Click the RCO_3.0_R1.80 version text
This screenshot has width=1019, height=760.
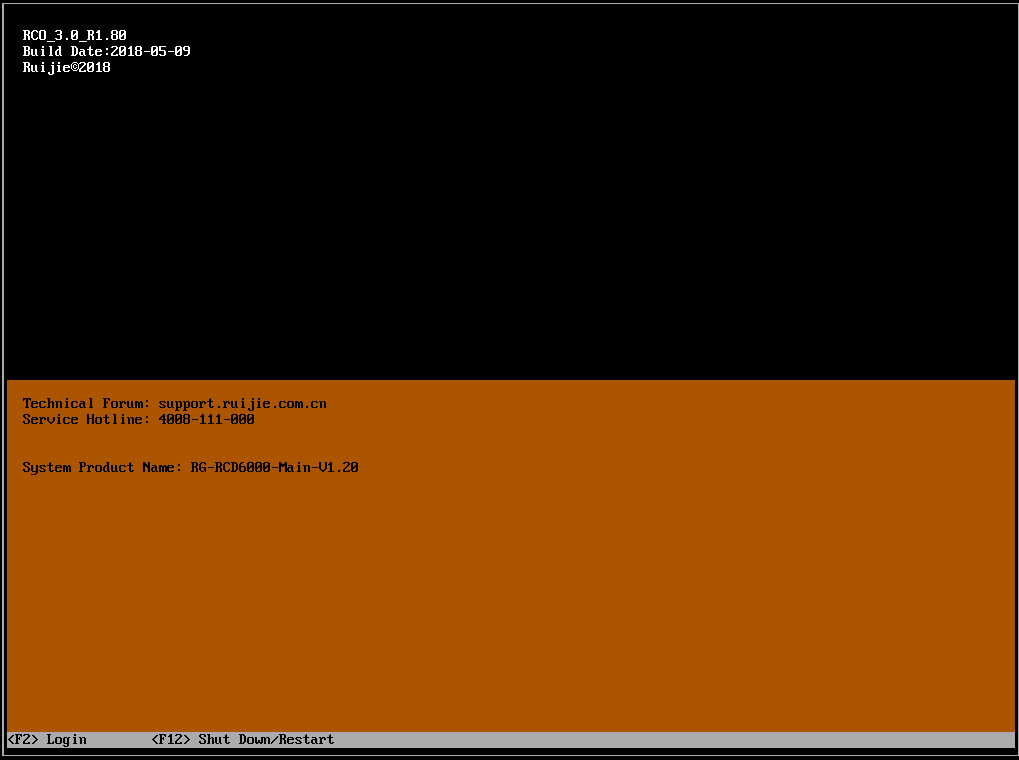pos(75,36)
